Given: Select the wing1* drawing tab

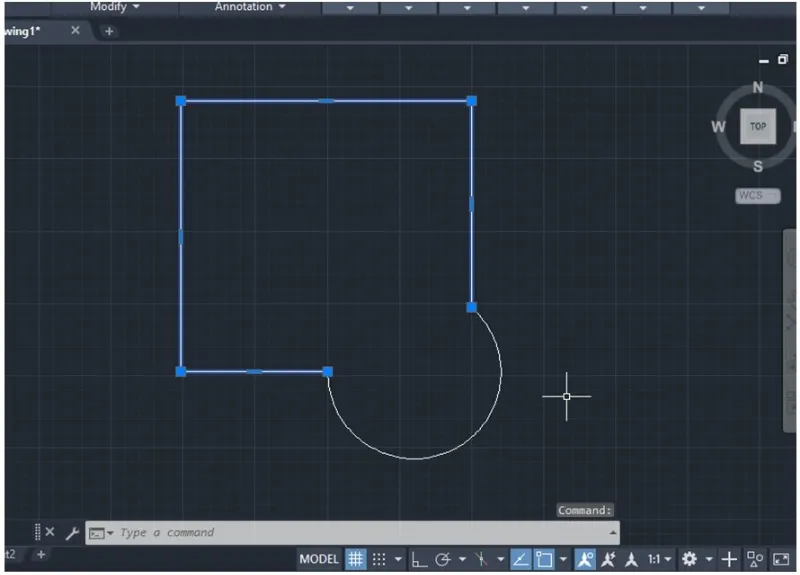Looking at the screenshot, I should tap(22, 31).
